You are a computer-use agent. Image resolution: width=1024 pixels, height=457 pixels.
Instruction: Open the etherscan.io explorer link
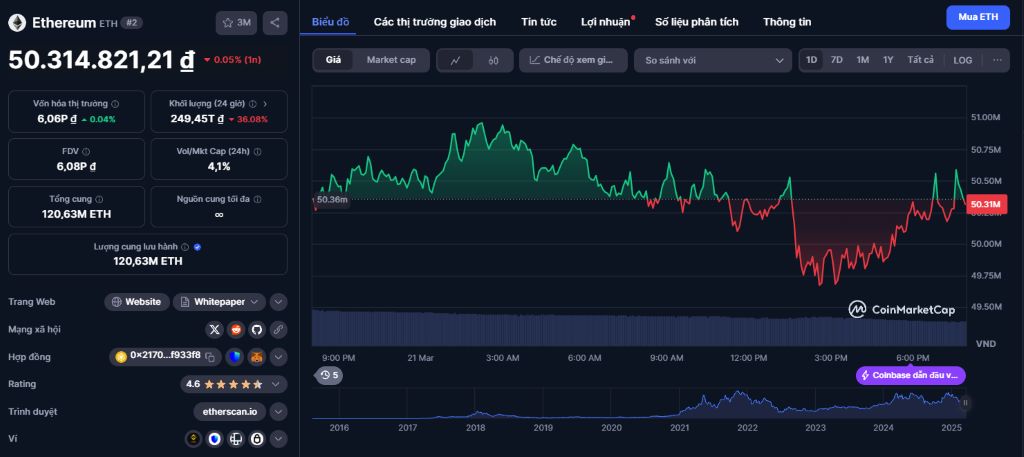coord(230,412)
